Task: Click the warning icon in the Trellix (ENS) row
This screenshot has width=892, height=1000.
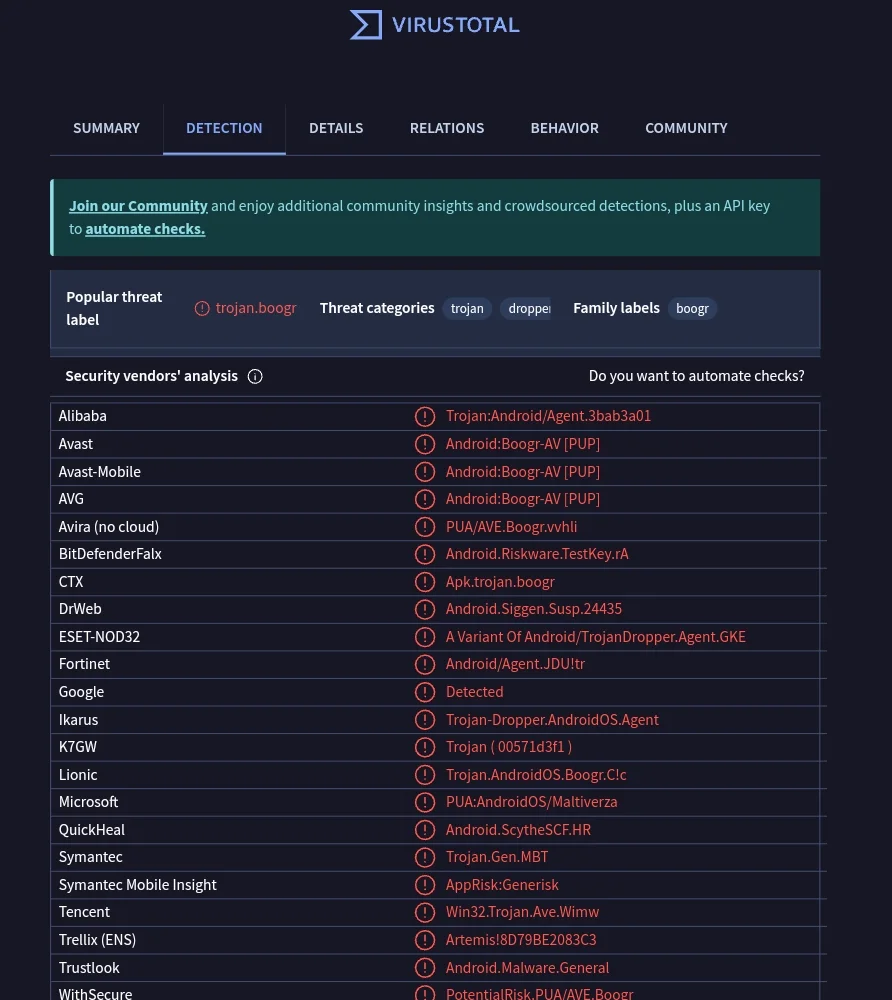Action: pos(425,940)
